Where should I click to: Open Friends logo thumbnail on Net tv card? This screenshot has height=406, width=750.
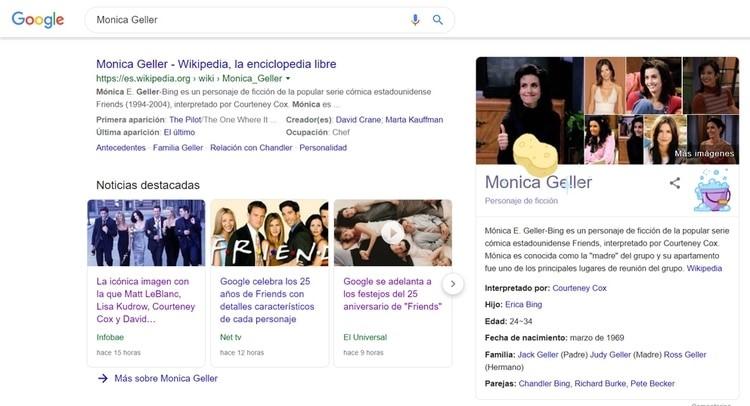[x=270, y=233]
